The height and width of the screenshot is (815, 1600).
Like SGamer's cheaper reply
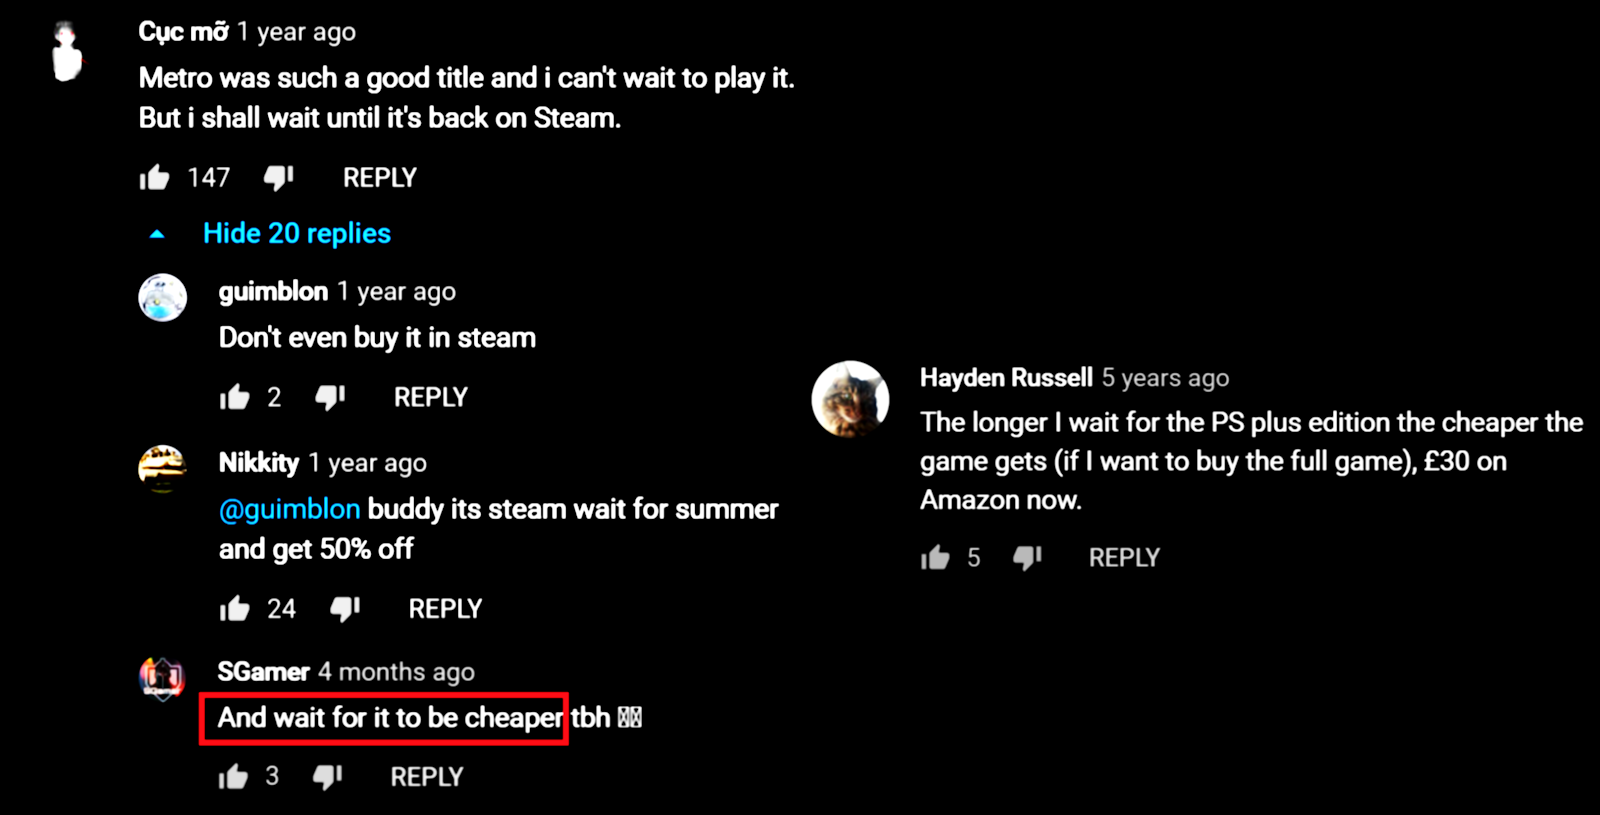click(233, 776)
